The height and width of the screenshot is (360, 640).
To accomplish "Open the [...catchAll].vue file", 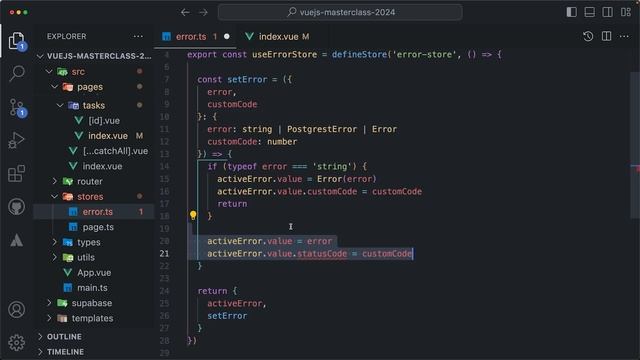I will point(93,151).
